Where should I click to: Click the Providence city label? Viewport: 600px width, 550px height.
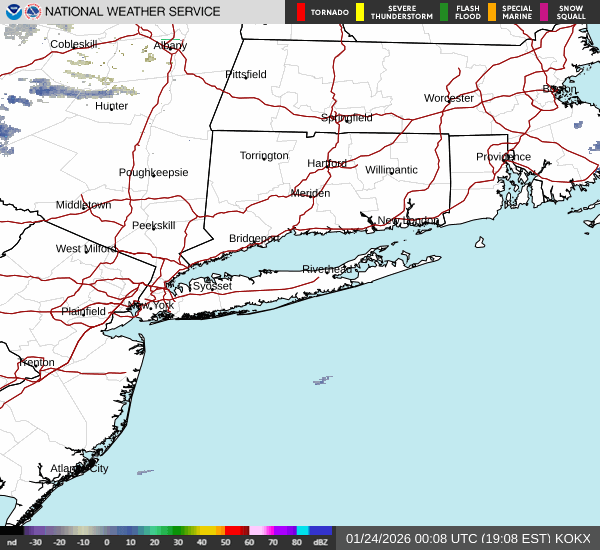(503, 157)
